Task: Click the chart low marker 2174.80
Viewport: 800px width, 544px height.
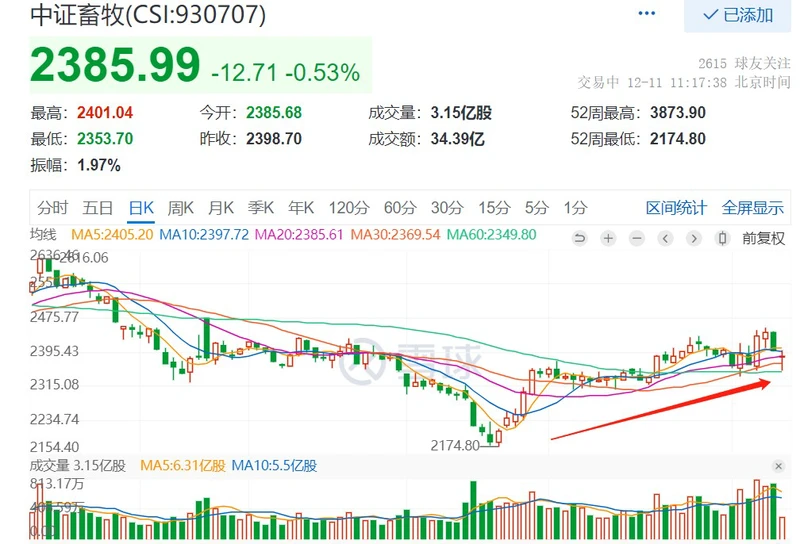Action: pyautogui.click(x=455, y=446)
